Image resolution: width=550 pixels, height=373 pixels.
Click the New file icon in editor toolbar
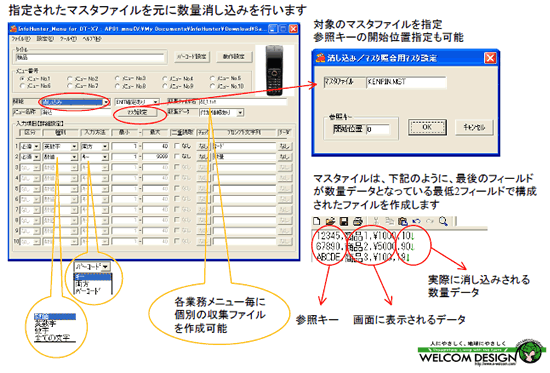point(317,221)
